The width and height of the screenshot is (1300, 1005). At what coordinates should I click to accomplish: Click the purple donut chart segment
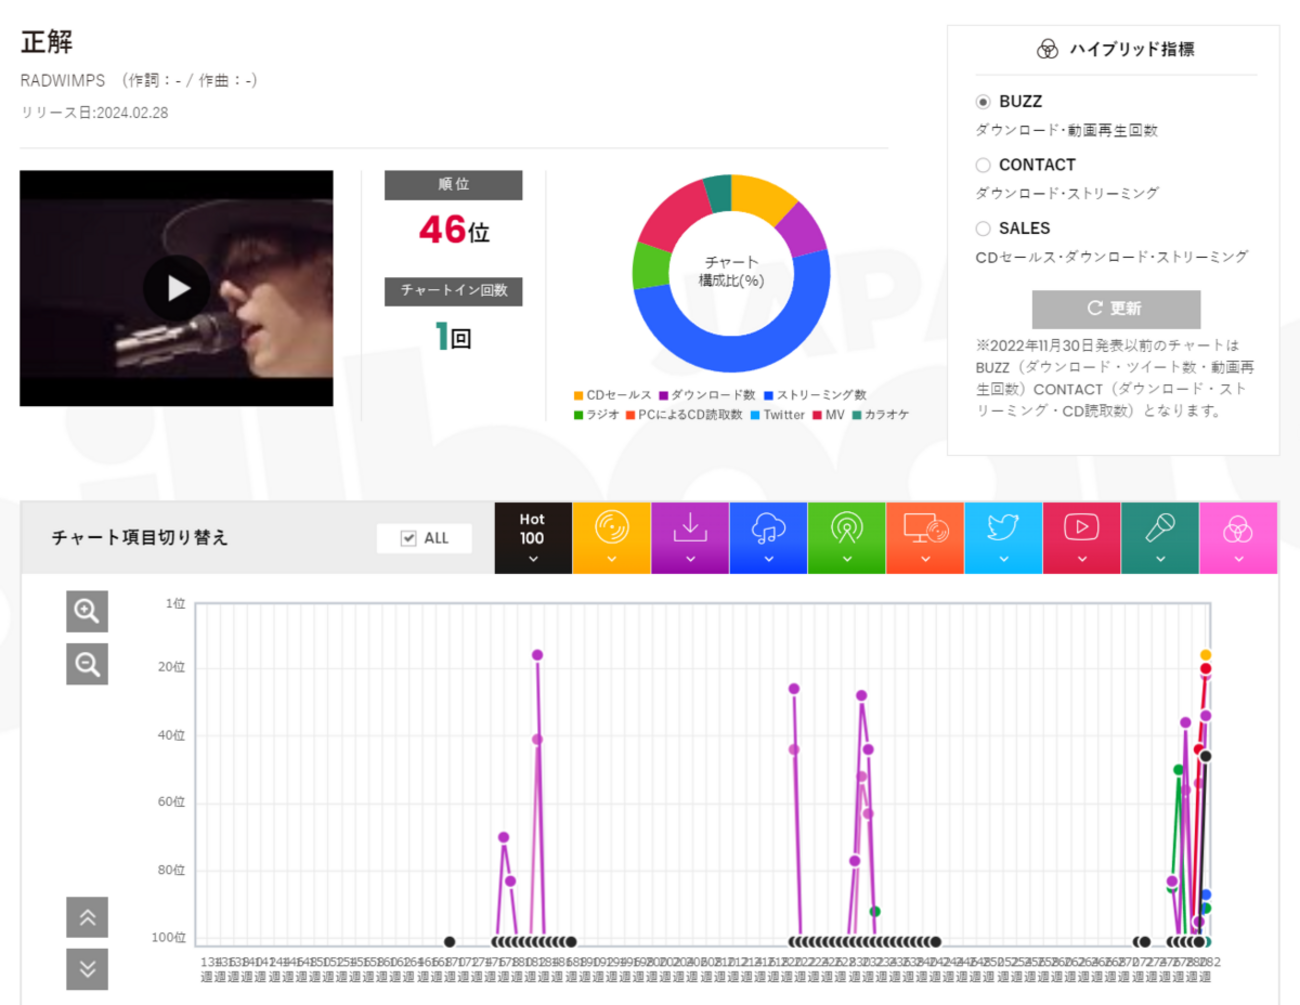(x=803, y=228)
